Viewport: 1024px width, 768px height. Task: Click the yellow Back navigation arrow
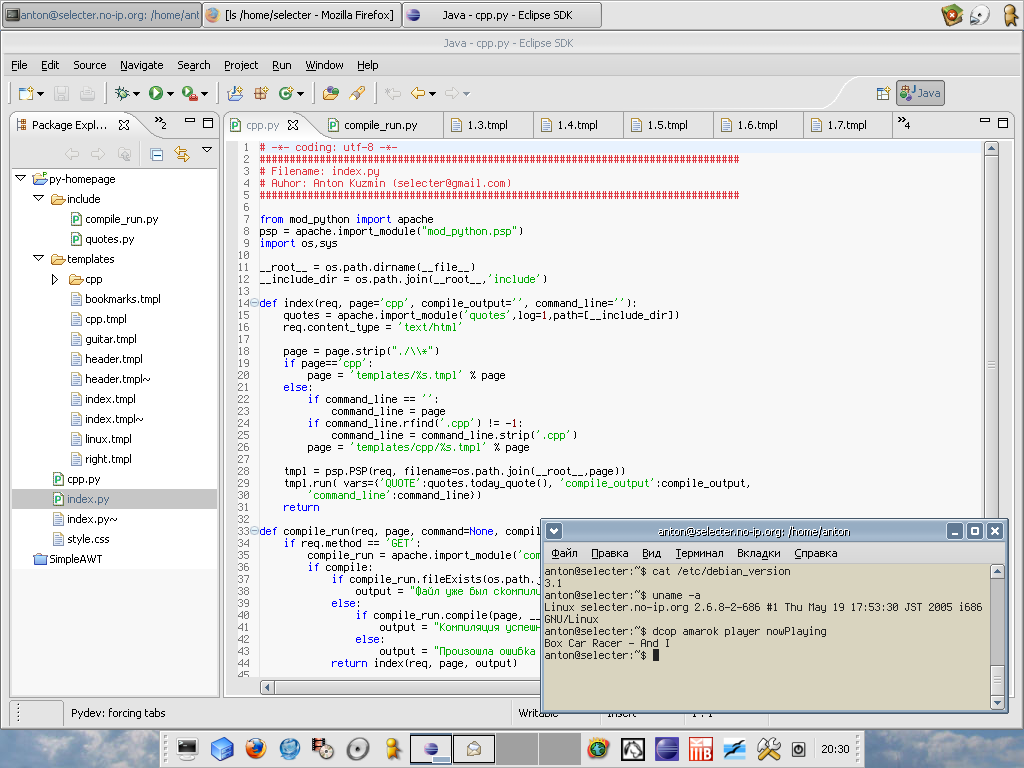click(x=418, y=93)
